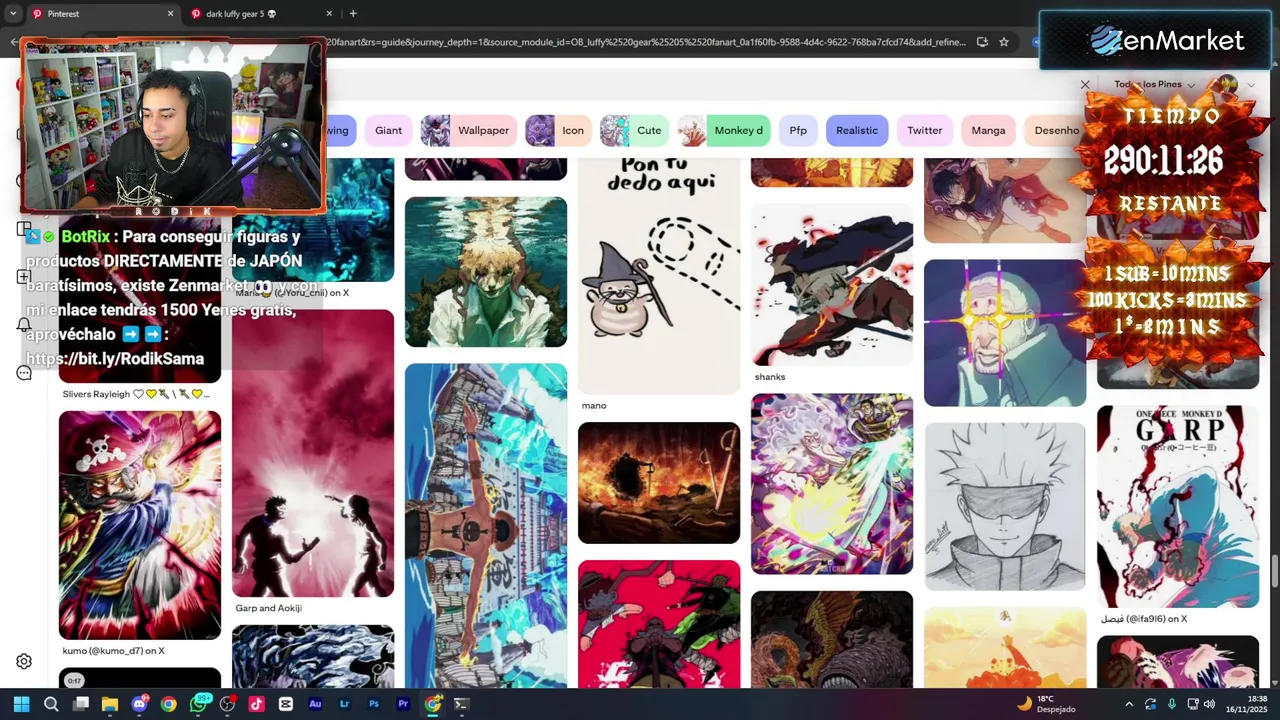
Task: Open a new browser tab
Action: [x=353, y=14]
